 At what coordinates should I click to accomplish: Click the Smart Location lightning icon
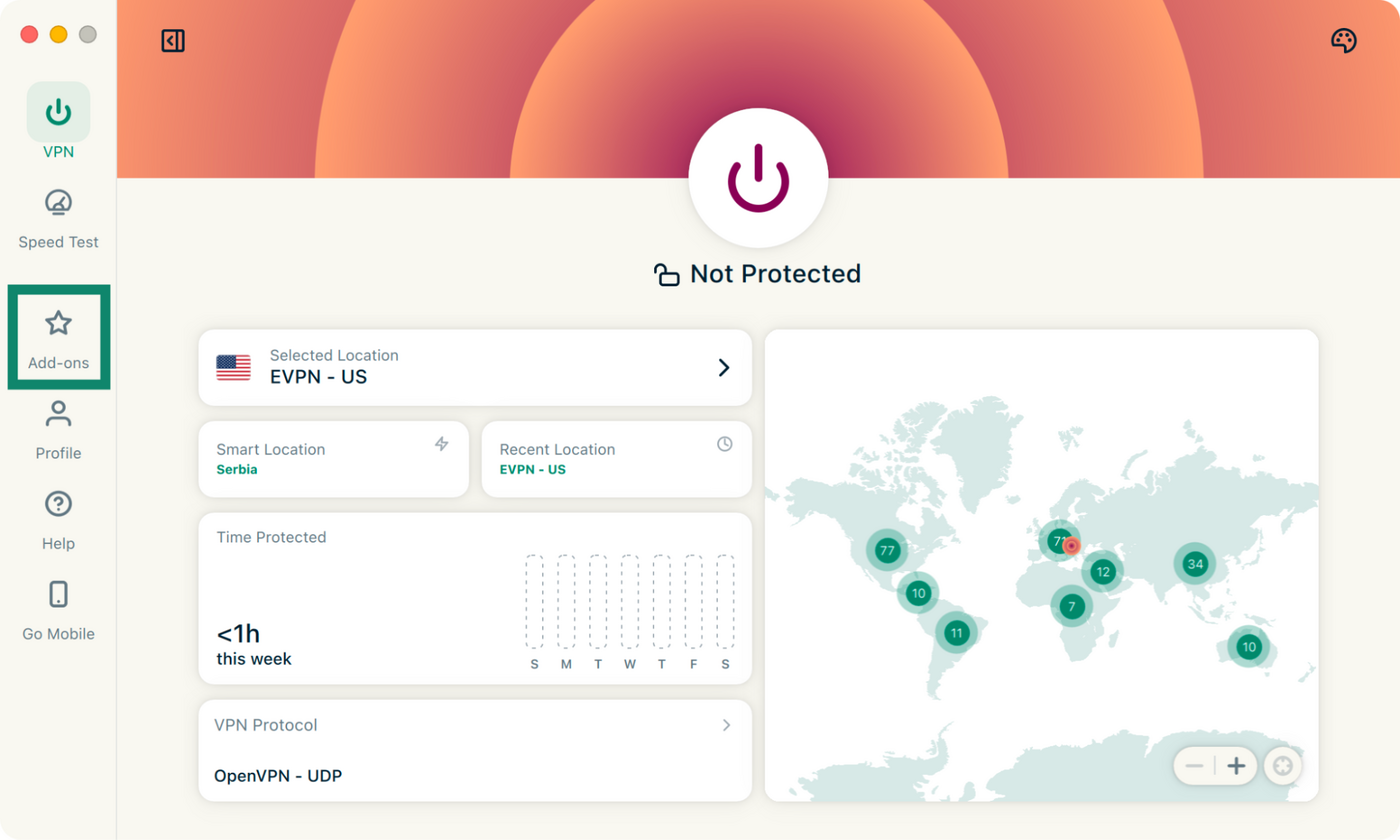point(442,444)
